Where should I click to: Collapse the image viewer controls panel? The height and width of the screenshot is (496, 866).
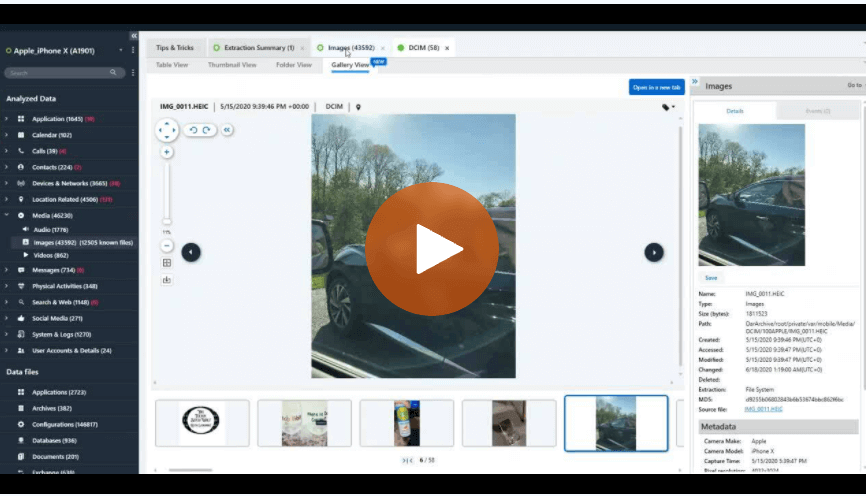tap(227, 130)
